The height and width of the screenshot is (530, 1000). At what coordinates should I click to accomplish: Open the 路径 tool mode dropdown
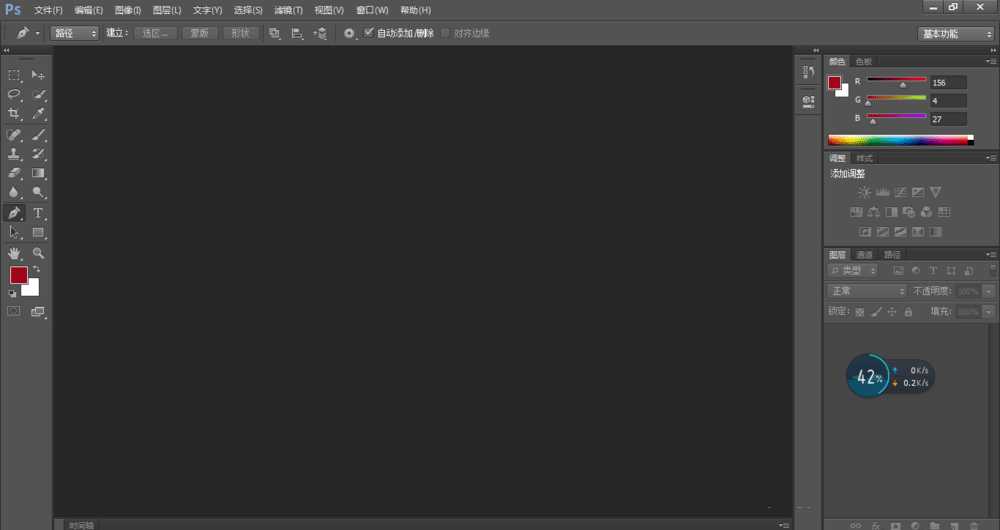coord(75,33)
